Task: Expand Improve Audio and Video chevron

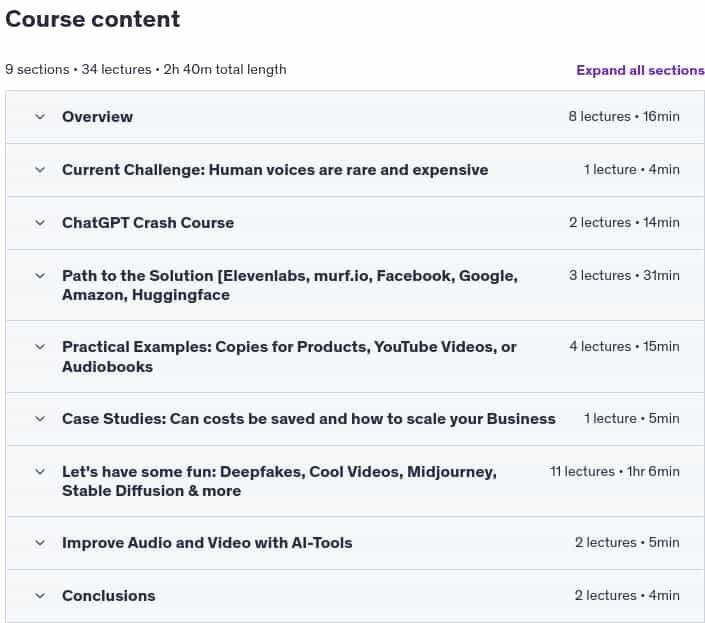Action: [40, 543]
